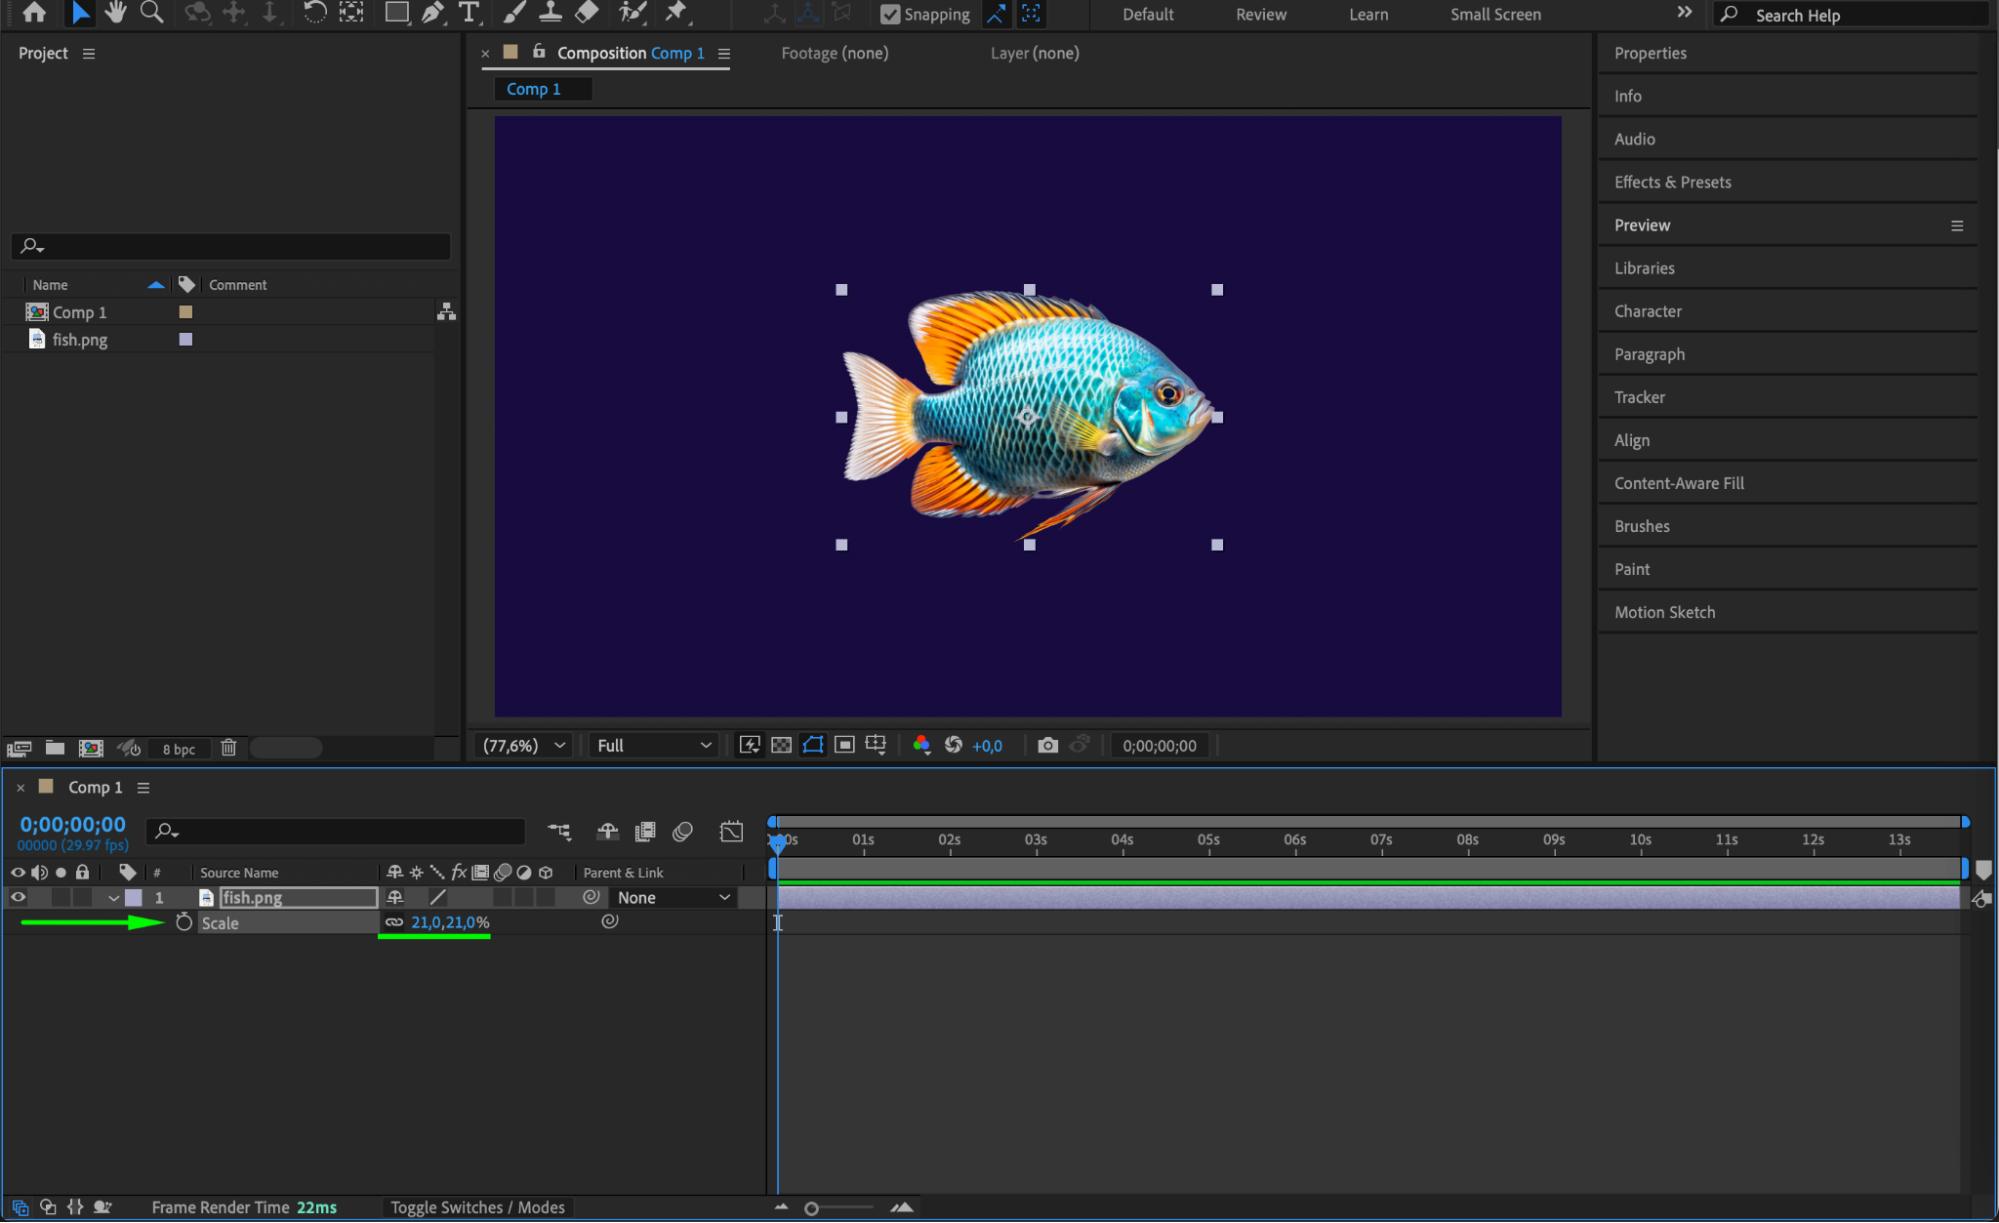This screenshot has height=1223, width=1999.
Task: Toggle the Snapping checkbox
Action: tap(890, 14)
